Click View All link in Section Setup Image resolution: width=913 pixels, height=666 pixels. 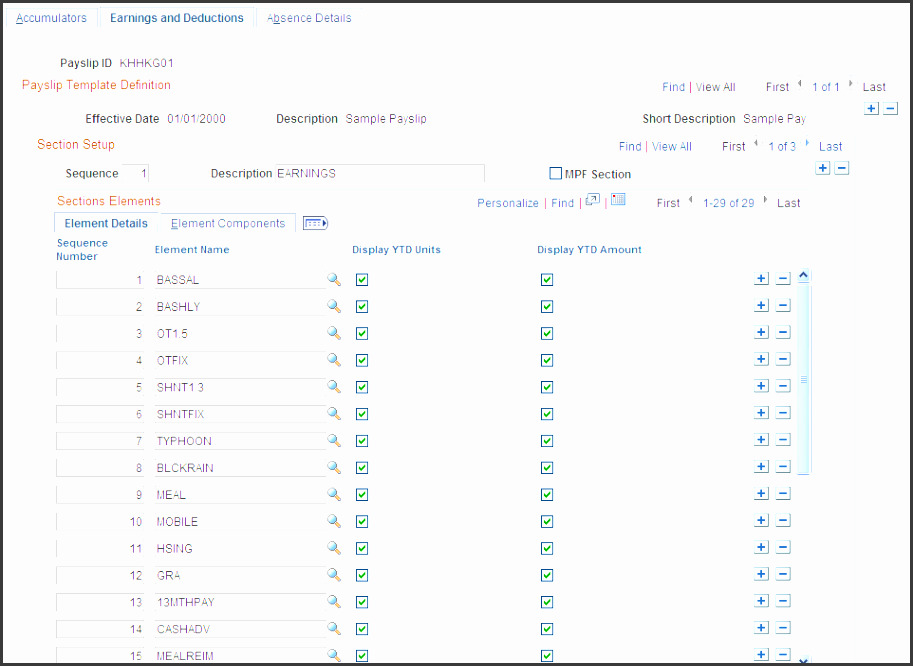click(x=671, y=147)
